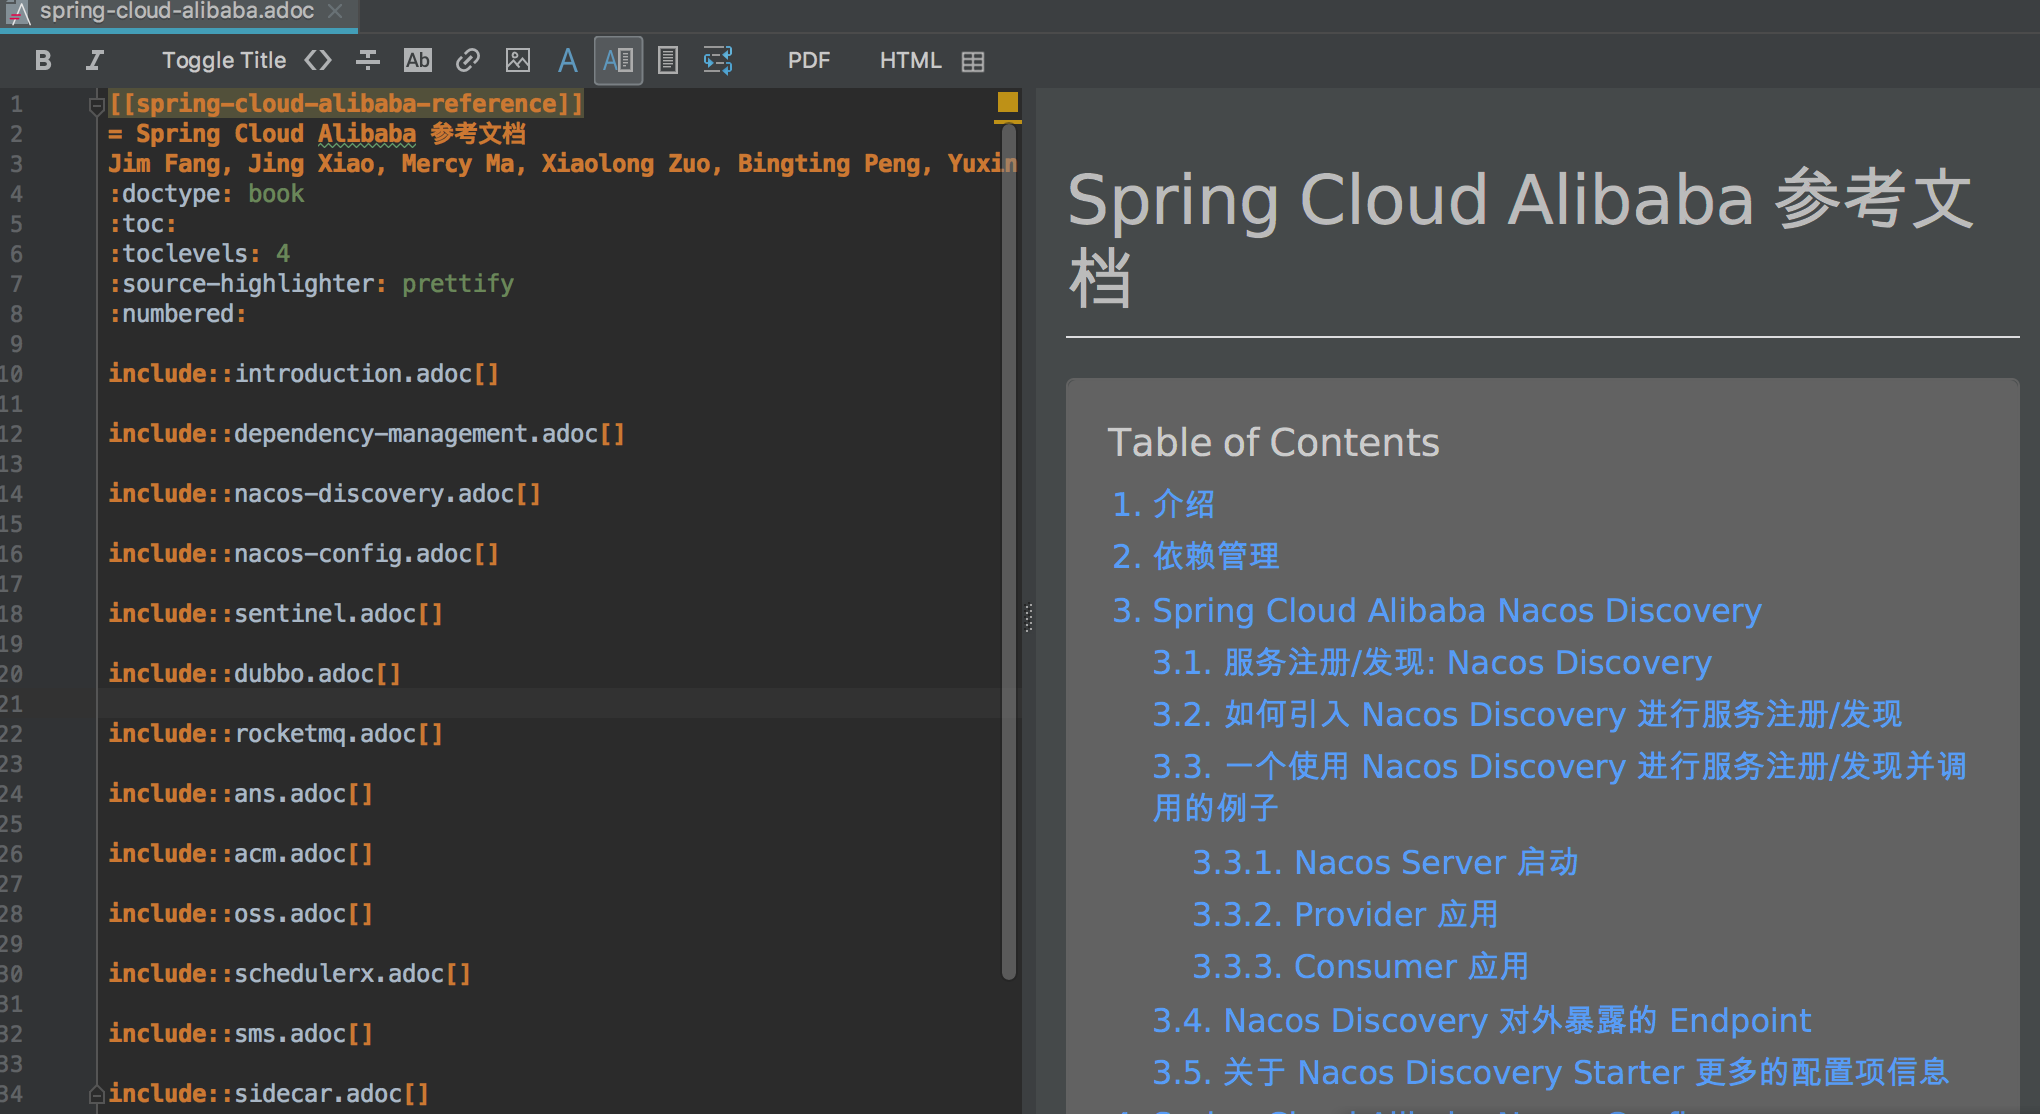Click the fold end marker at line 34

(96, 1094)
